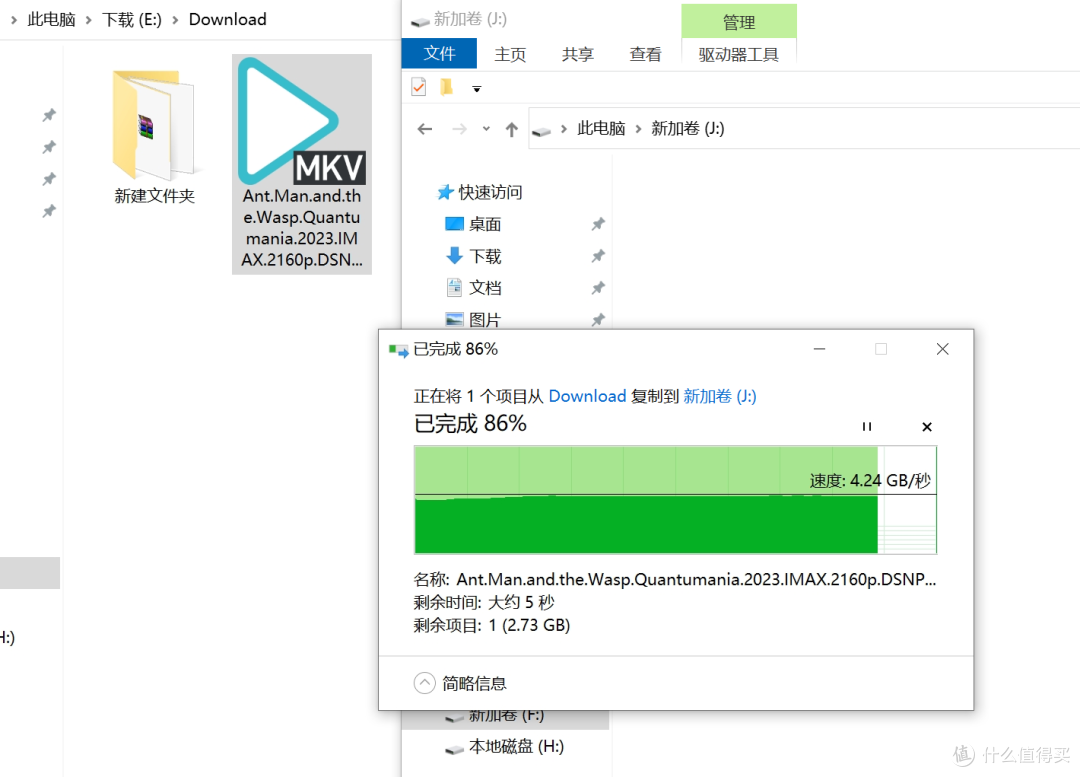Go up one folder level
The width and height of the screenshot is (1080, 777).
pyautogui.click(x=511, y=129)
